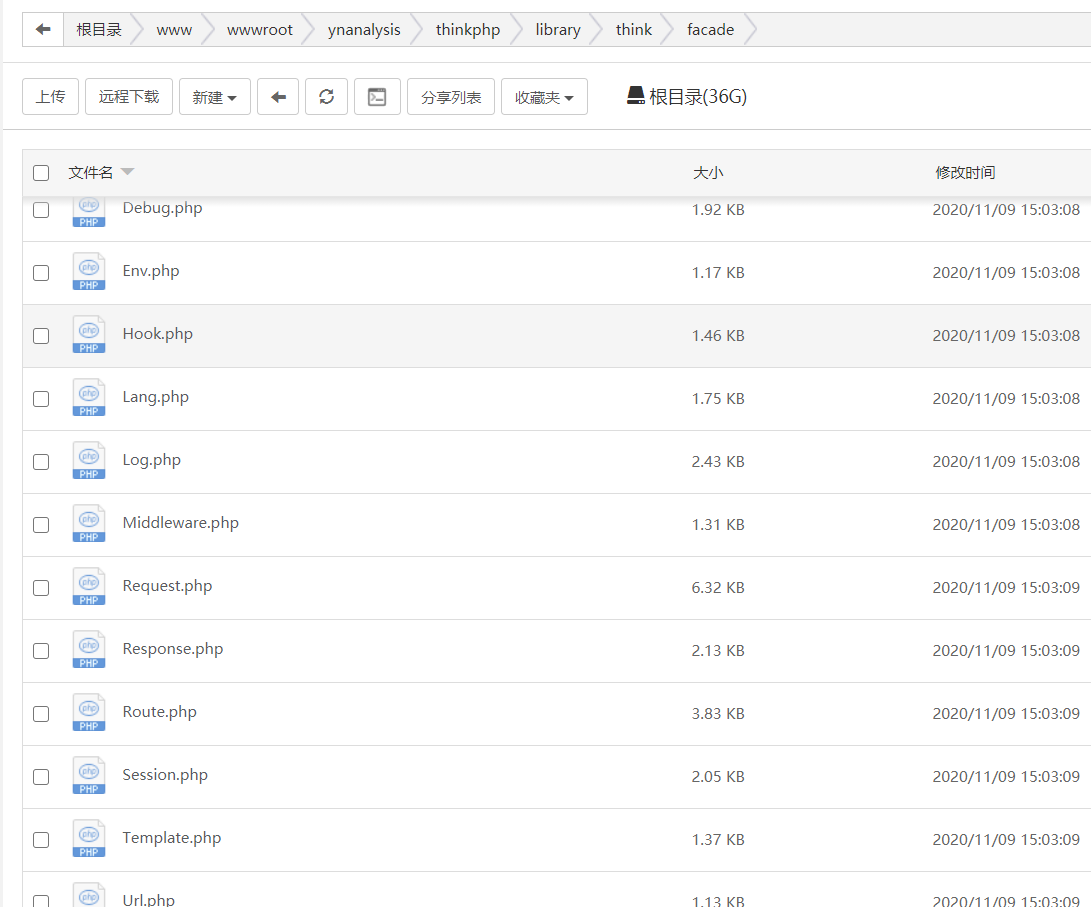Open the Env.php file name

(x=151, y=271)
